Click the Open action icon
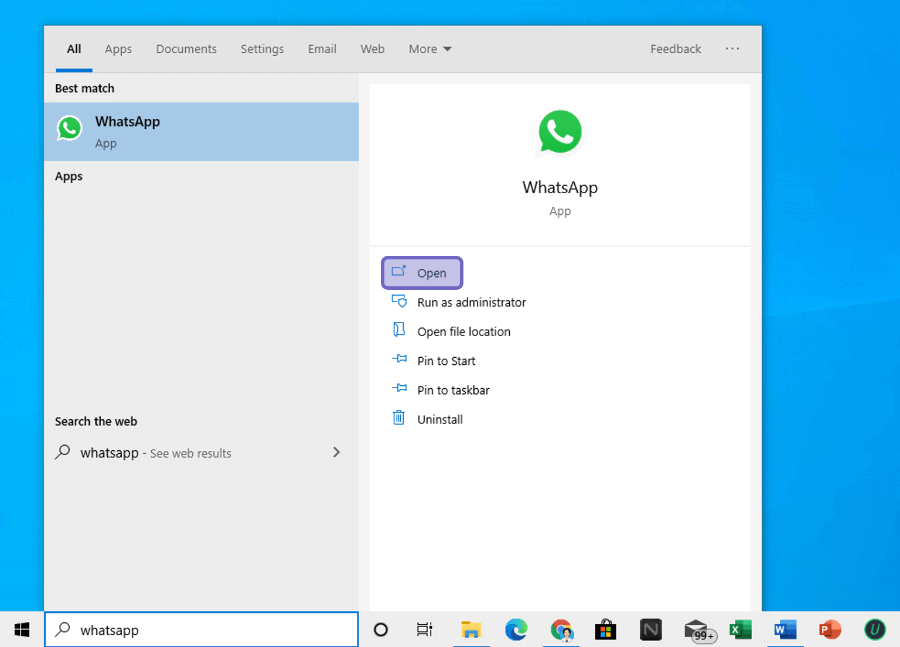Image resolution: width=900 pixels, height=647 pixels. (399, 271)
